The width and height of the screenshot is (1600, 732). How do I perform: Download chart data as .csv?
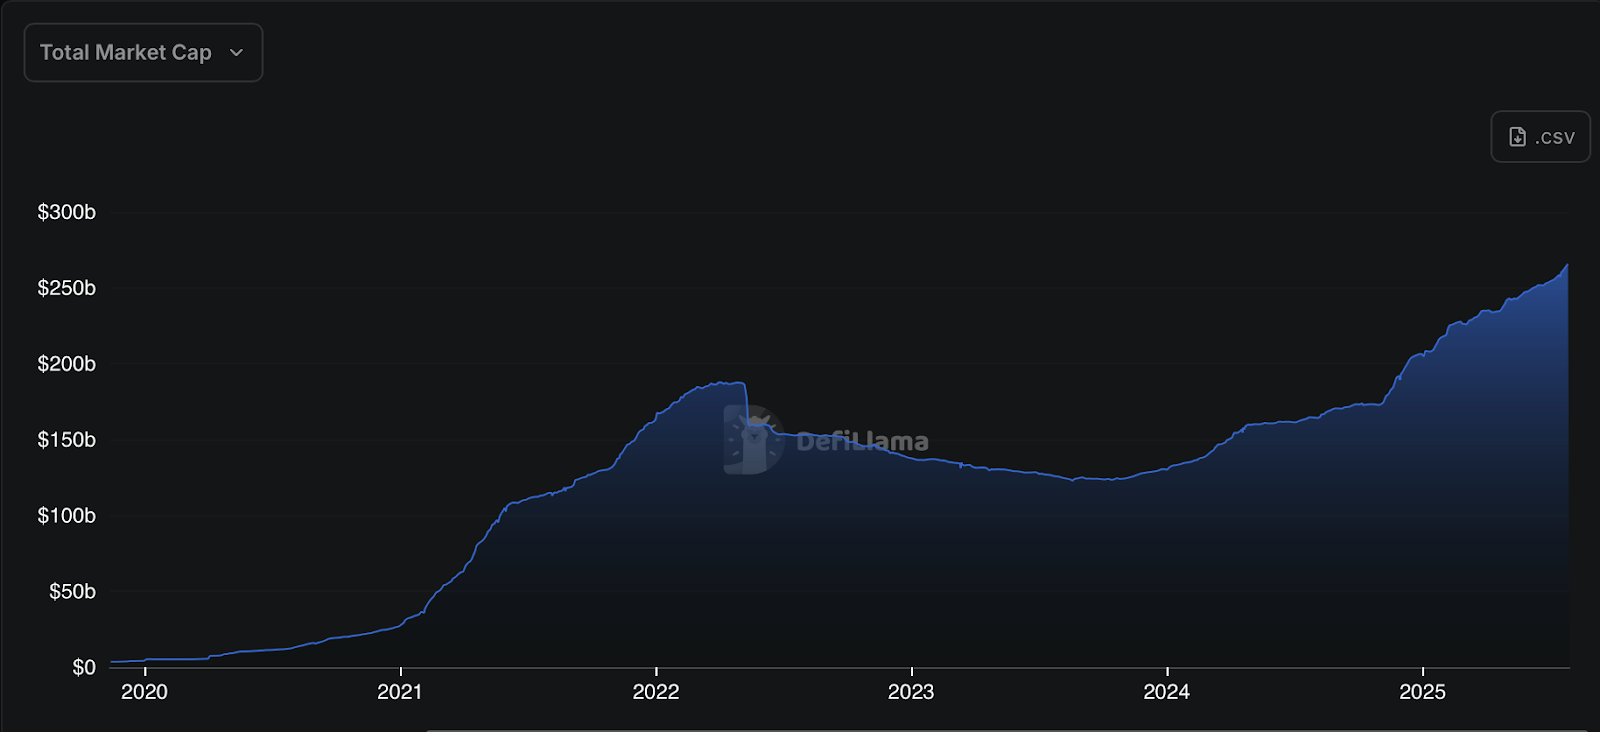click(x=1540, y=137)
